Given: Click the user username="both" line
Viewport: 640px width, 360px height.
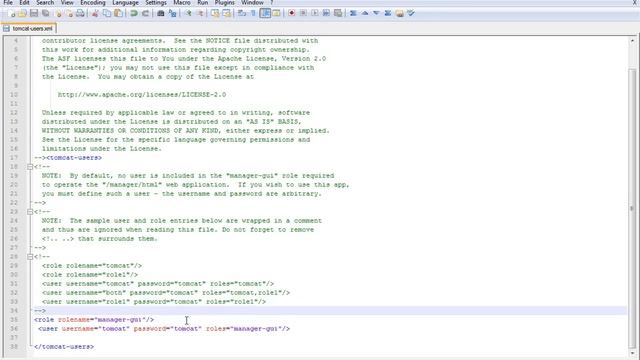Looking at the screenshot, I should point(166,293).
